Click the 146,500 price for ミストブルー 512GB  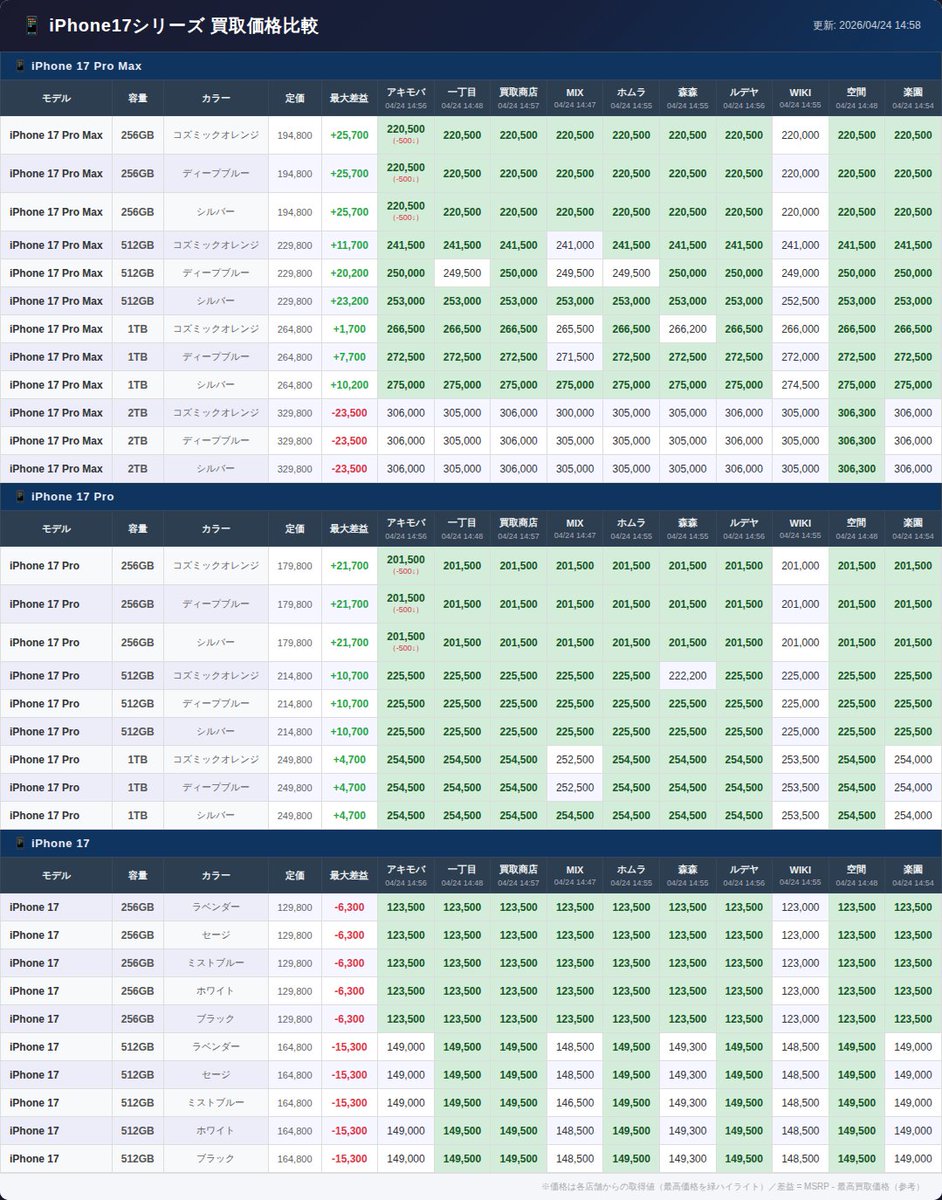click(575, 1103)
